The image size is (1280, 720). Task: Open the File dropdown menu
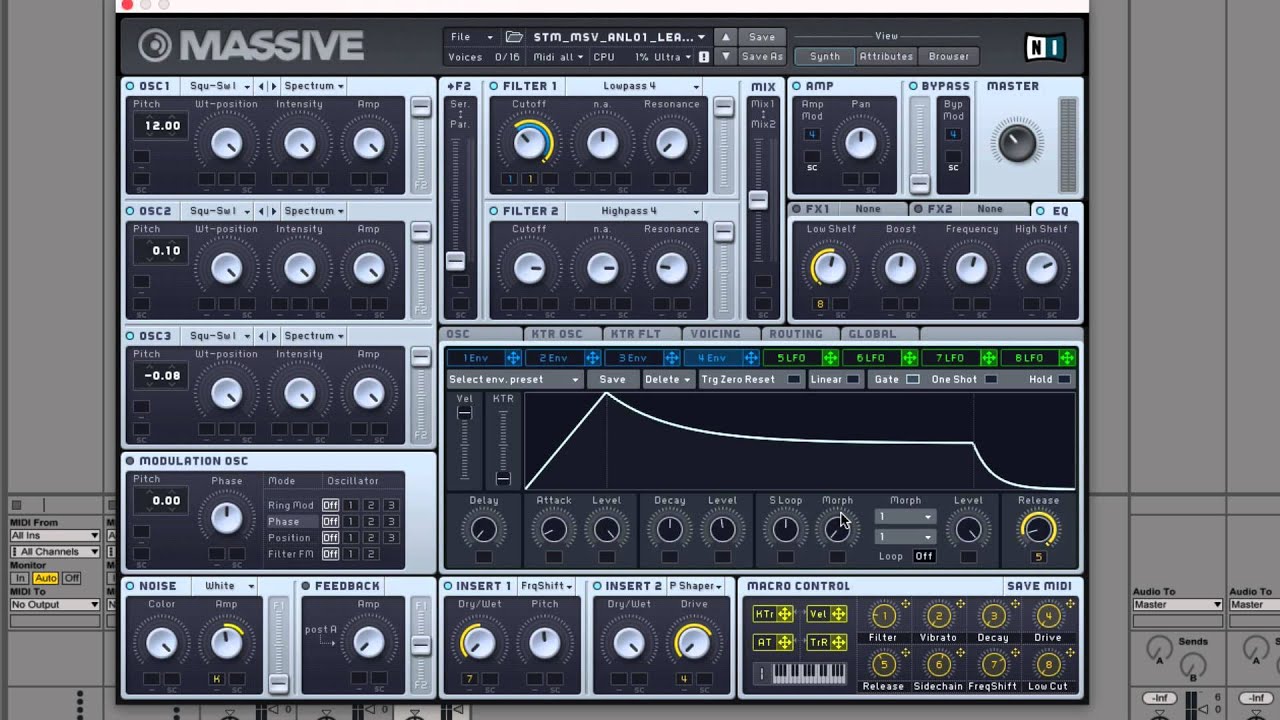pos(471,37)
